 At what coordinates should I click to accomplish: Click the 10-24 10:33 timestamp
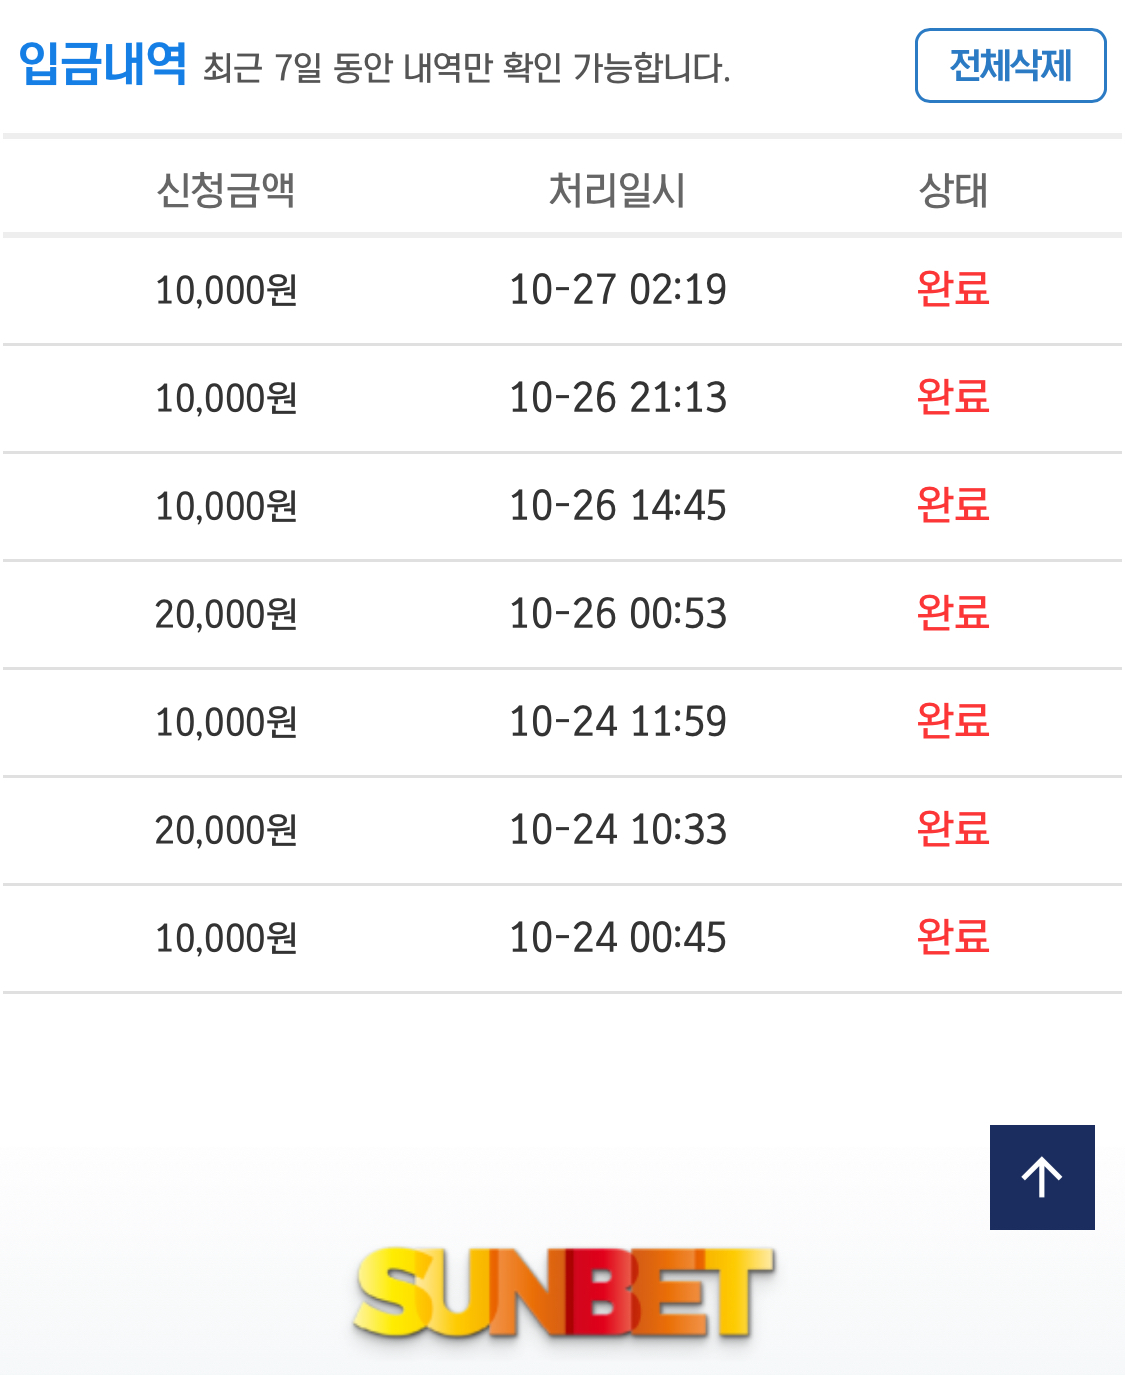click(618, 830)
